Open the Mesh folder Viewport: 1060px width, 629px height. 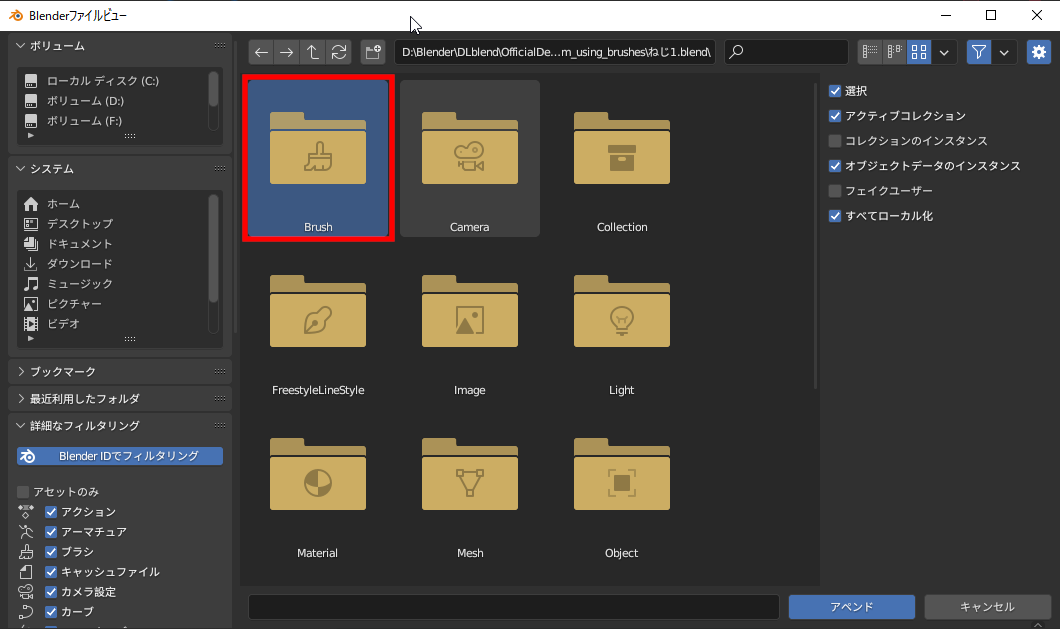(x=470, y=484)
